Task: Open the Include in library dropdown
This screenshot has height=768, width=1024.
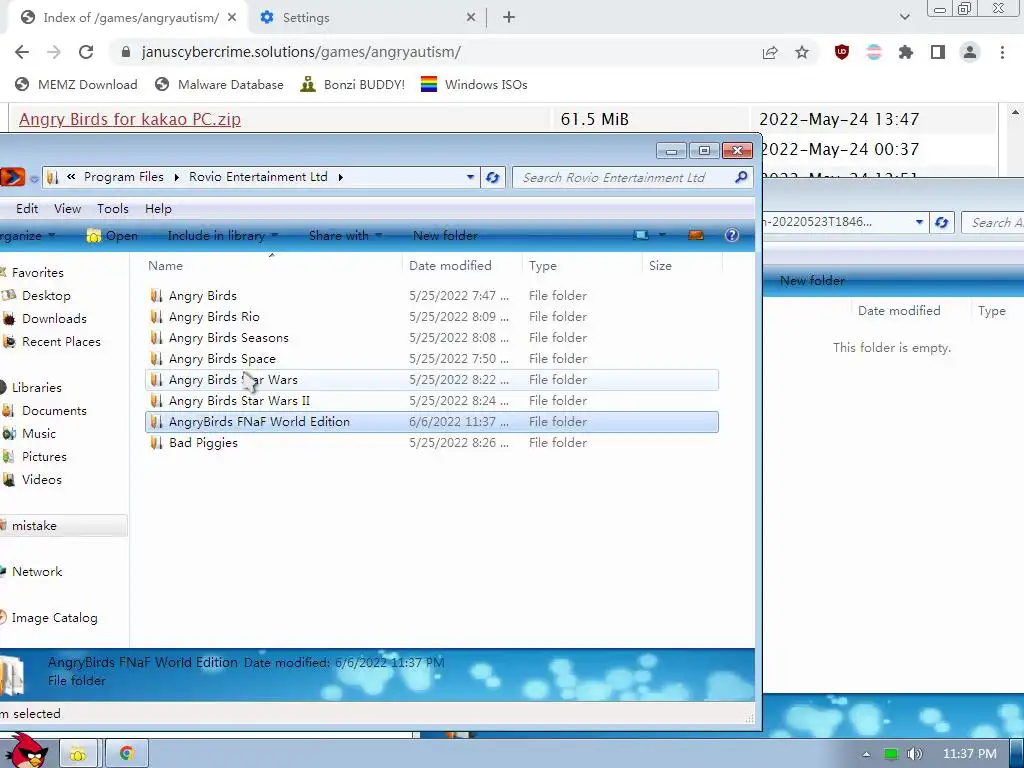Action: [x=223, y=236]
